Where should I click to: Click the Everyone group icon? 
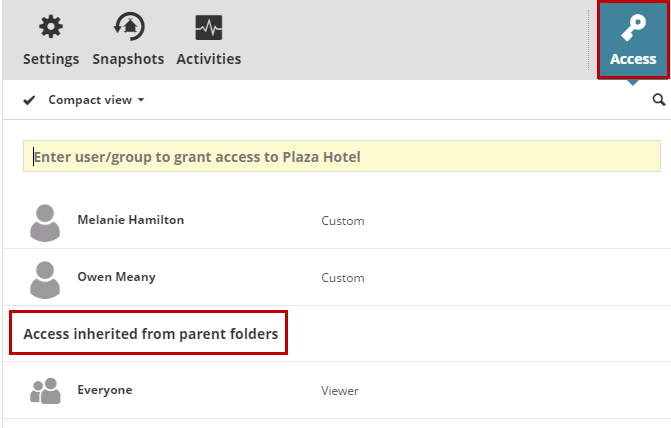(45, 391)
